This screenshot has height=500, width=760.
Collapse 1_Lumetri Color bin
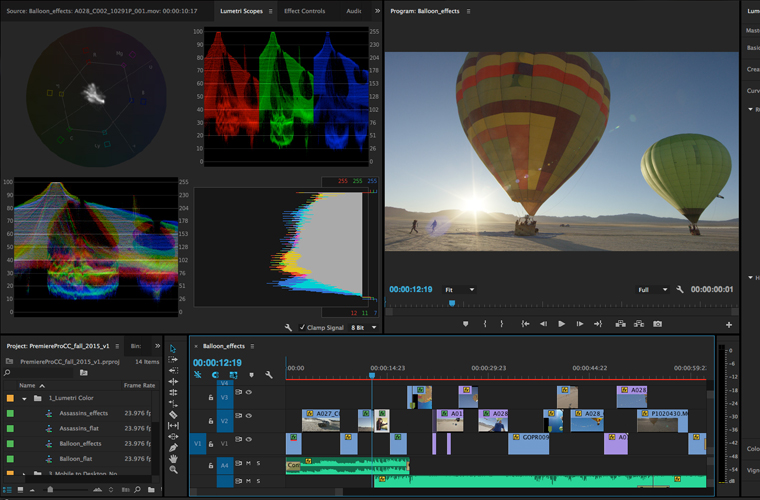24,398
